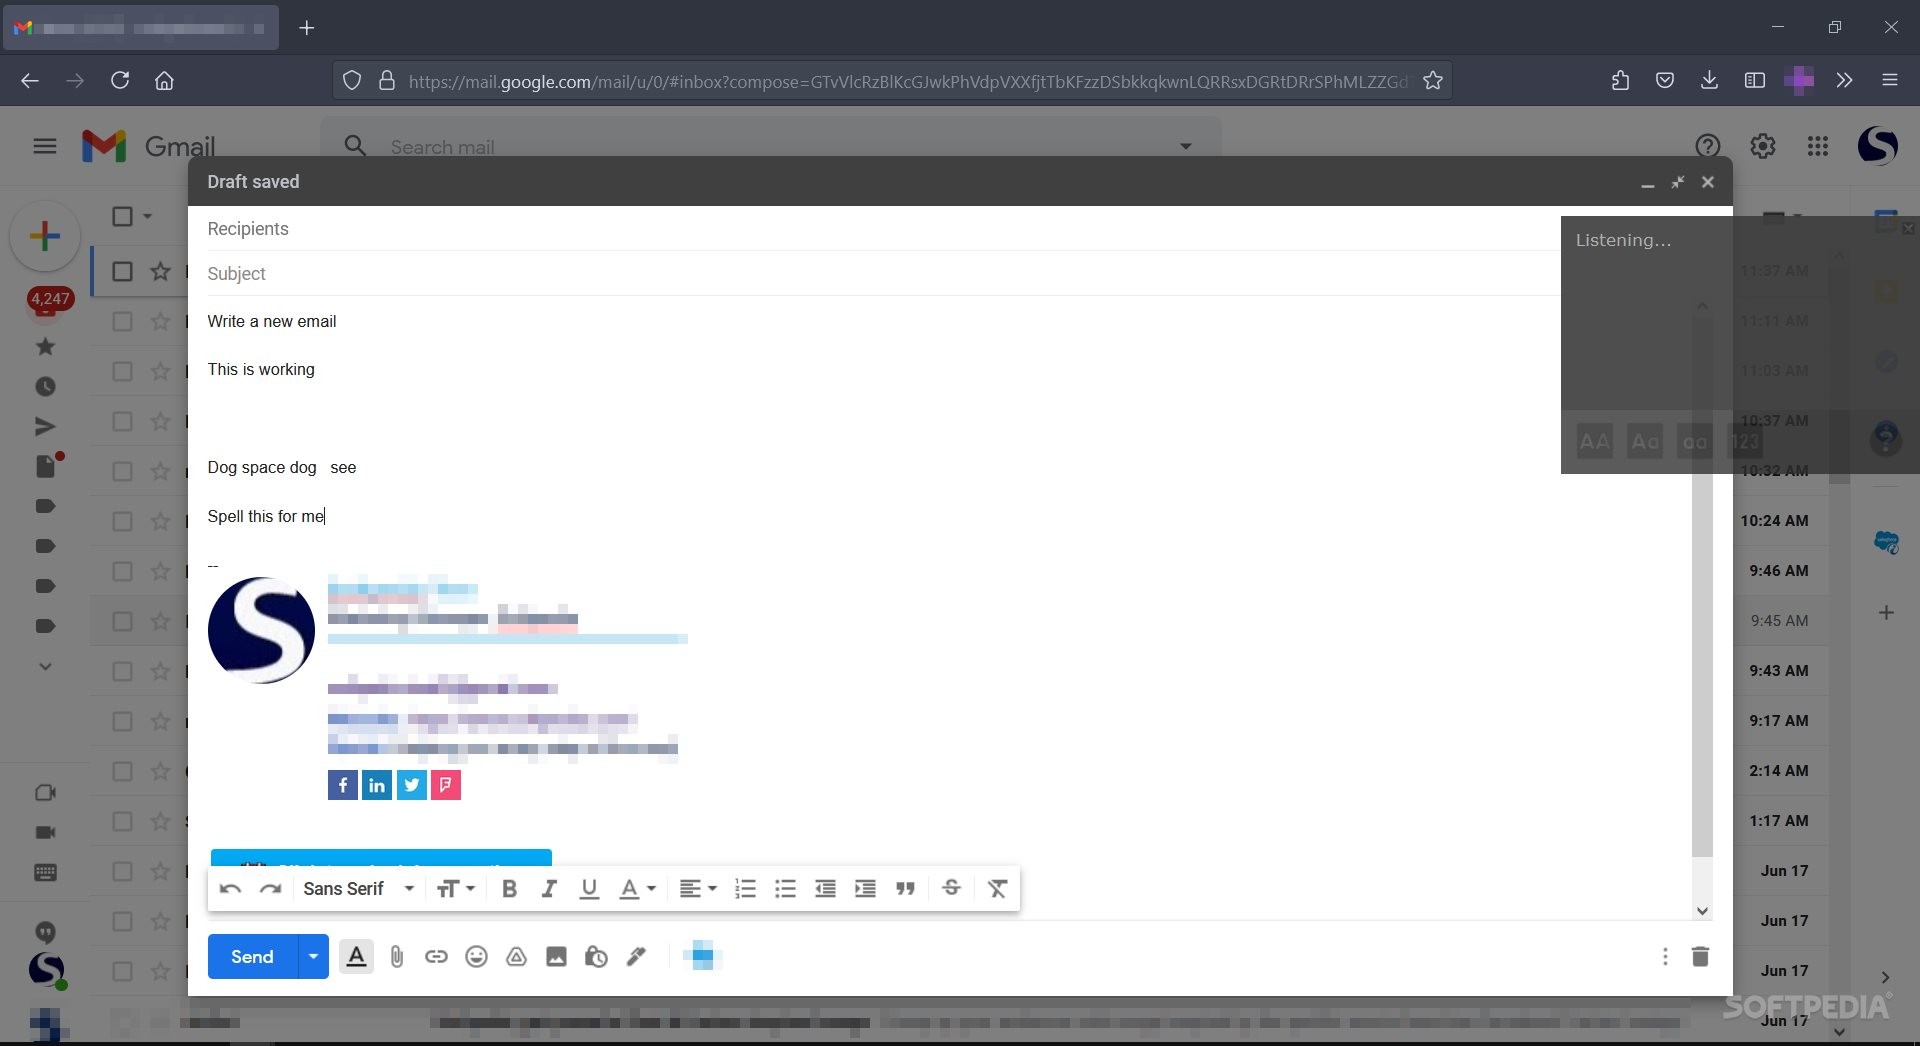
Task: Select the email received at 11:11 AM
Action: click(122, 321)
